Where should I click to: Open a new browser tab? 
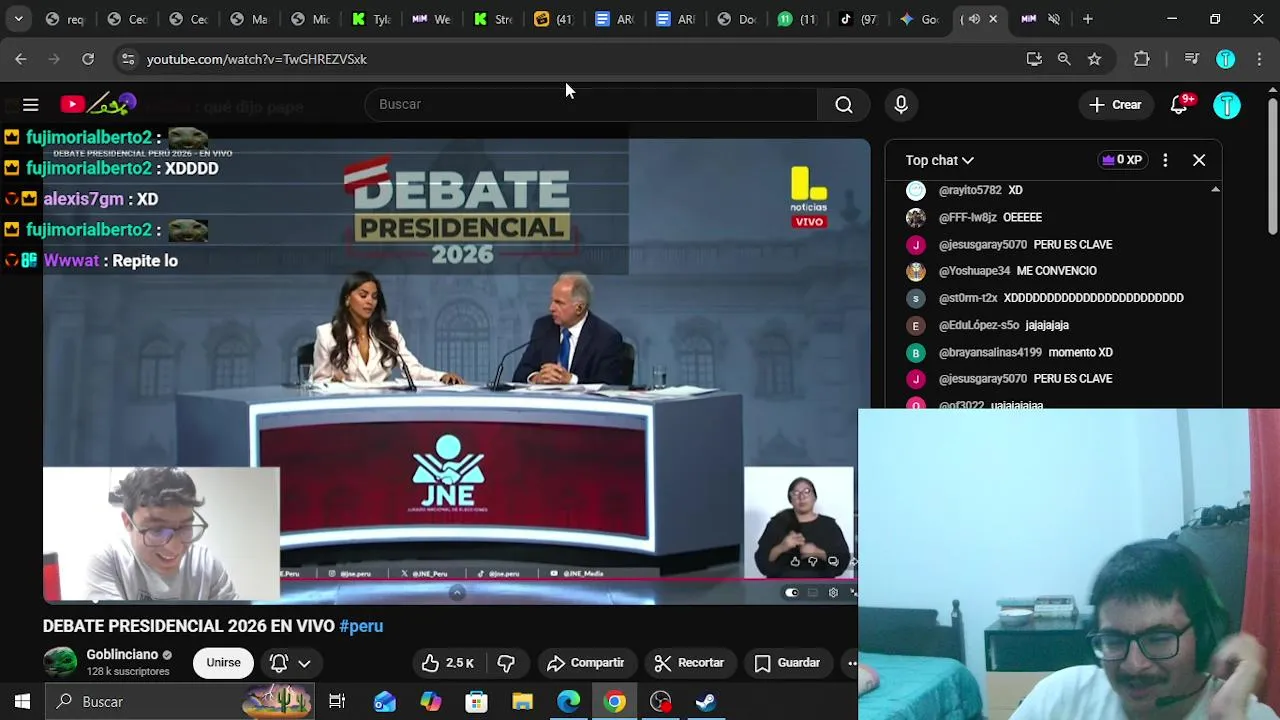pyautogui.click(x=1088, y=19)
